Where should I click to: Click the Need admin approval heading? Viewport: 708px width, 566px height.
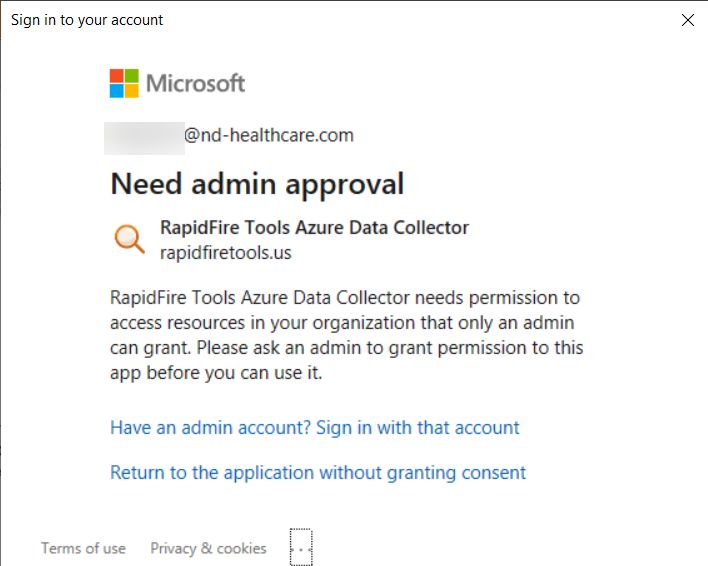coord(257,184)
